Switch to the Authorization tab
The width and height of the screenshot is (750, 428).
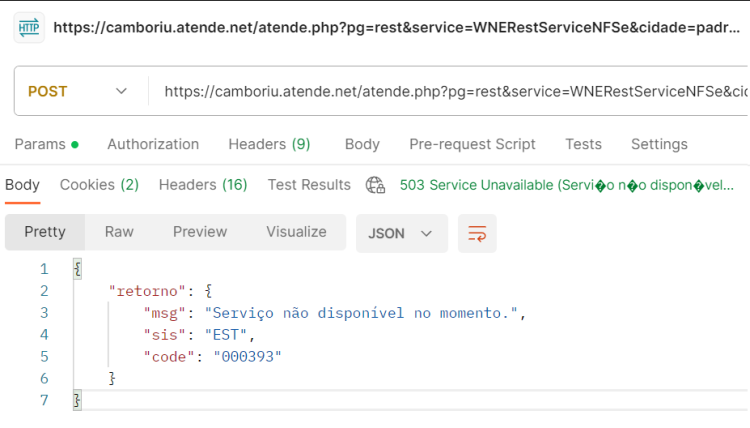pyautogui.click(x=153, y=144)
